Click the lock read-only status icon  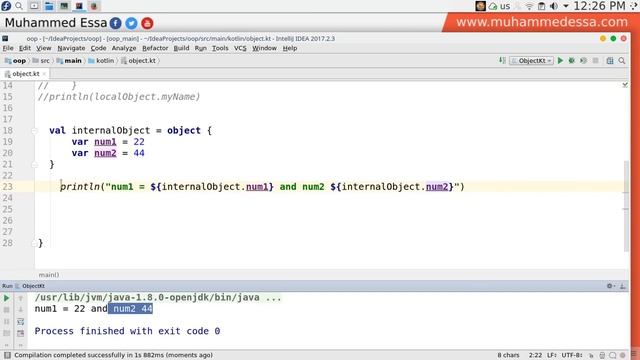click(x=591, y=355)
